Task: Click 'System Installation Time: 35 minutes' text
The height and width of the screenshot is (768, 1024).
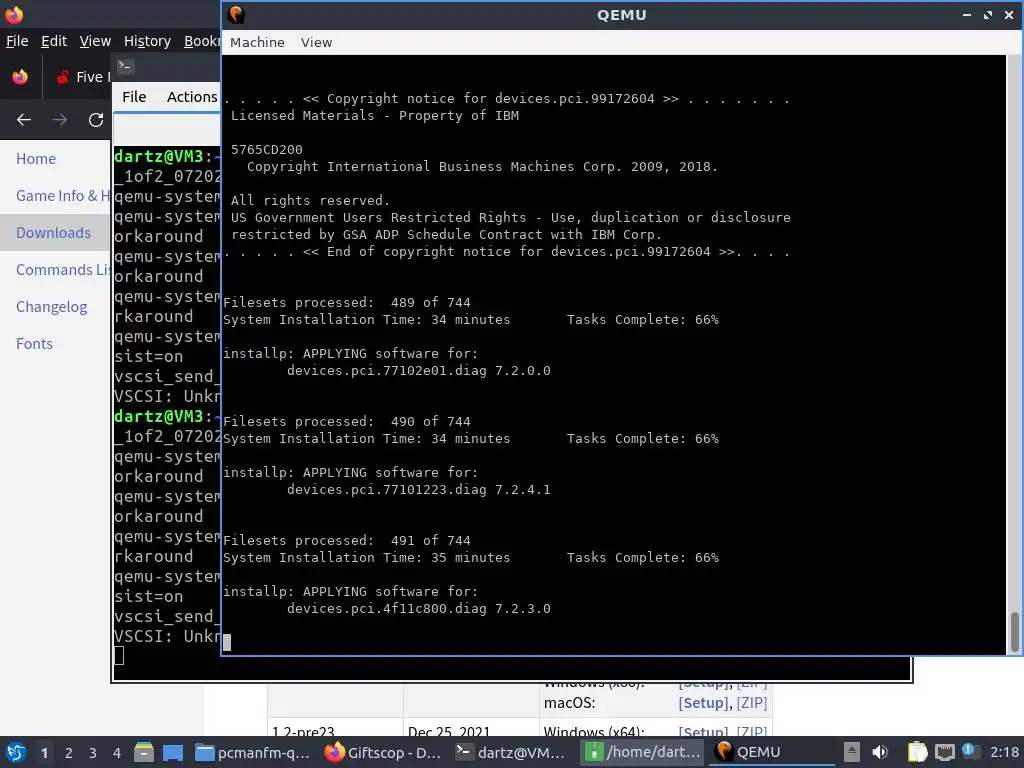Action: 366,557
